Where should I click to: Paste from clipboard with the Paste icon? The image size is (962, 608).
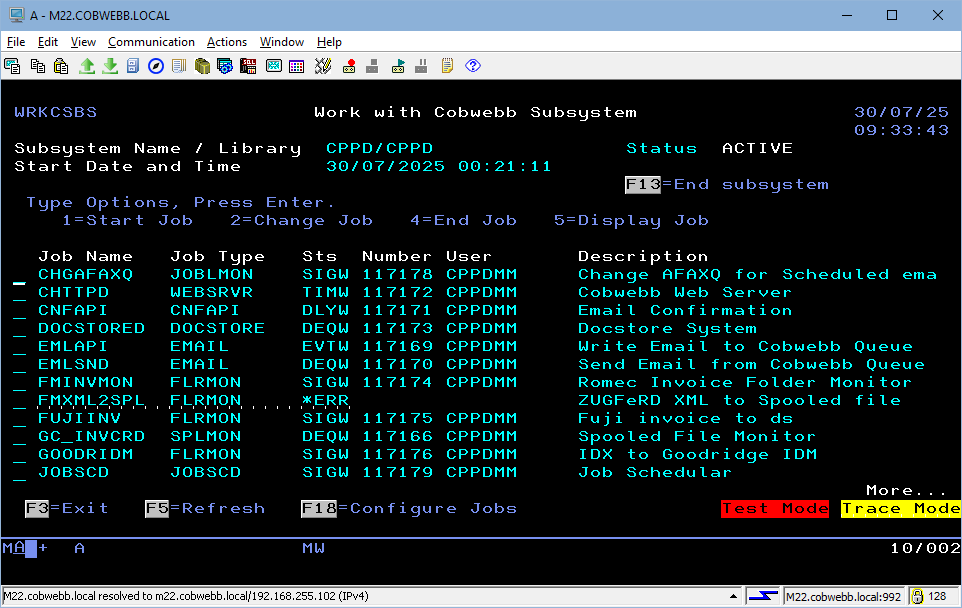click(x=60, y=66)
